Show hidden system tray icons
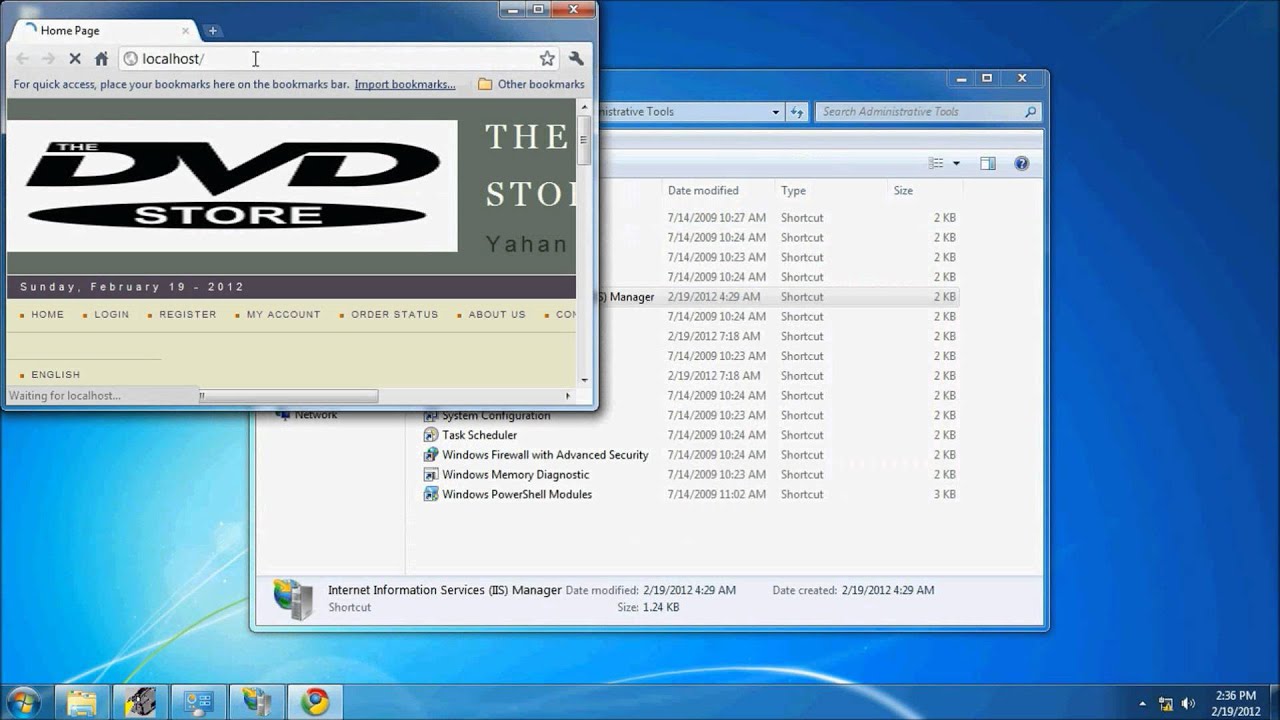Screen dimensions: 1280x720 [1142, 703]
